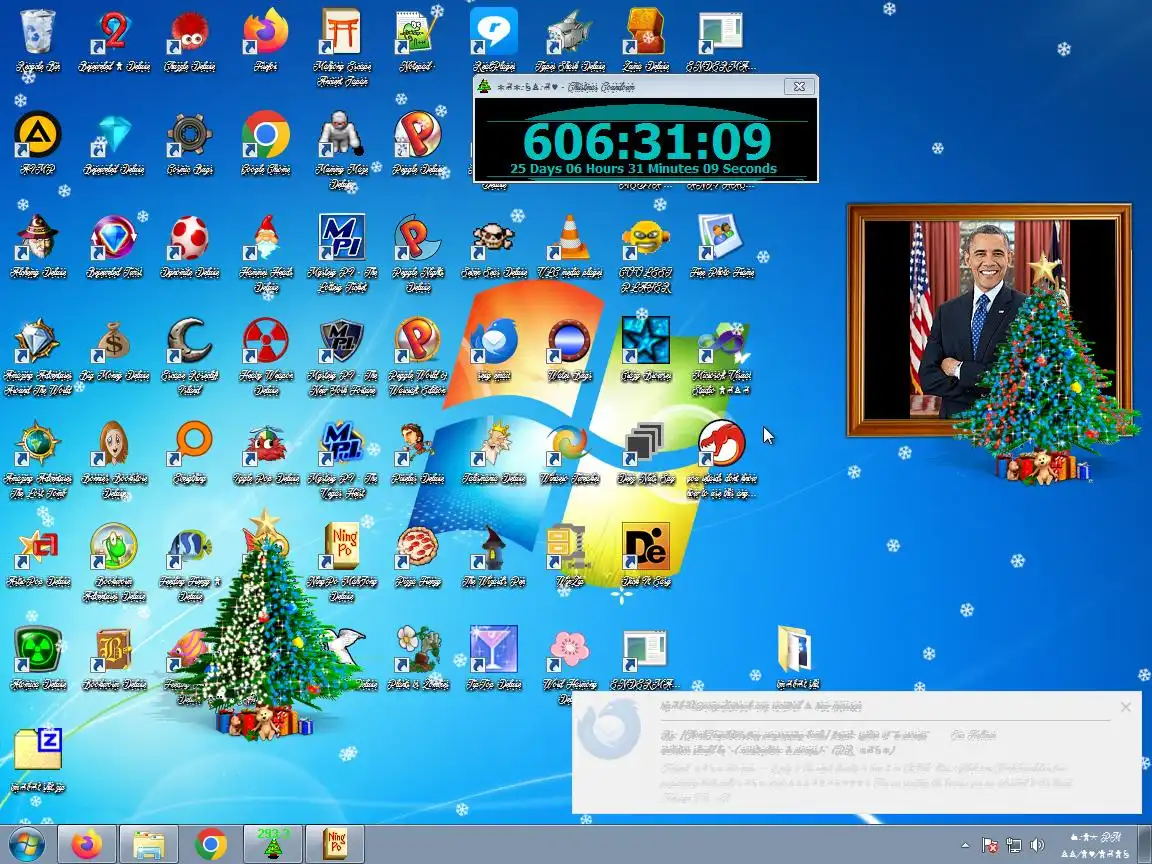Open the Windows Start menu orb
Image resolution: width=1152 pixels, height=864 pixels.
pyautogui.click(x=26, y=843)
